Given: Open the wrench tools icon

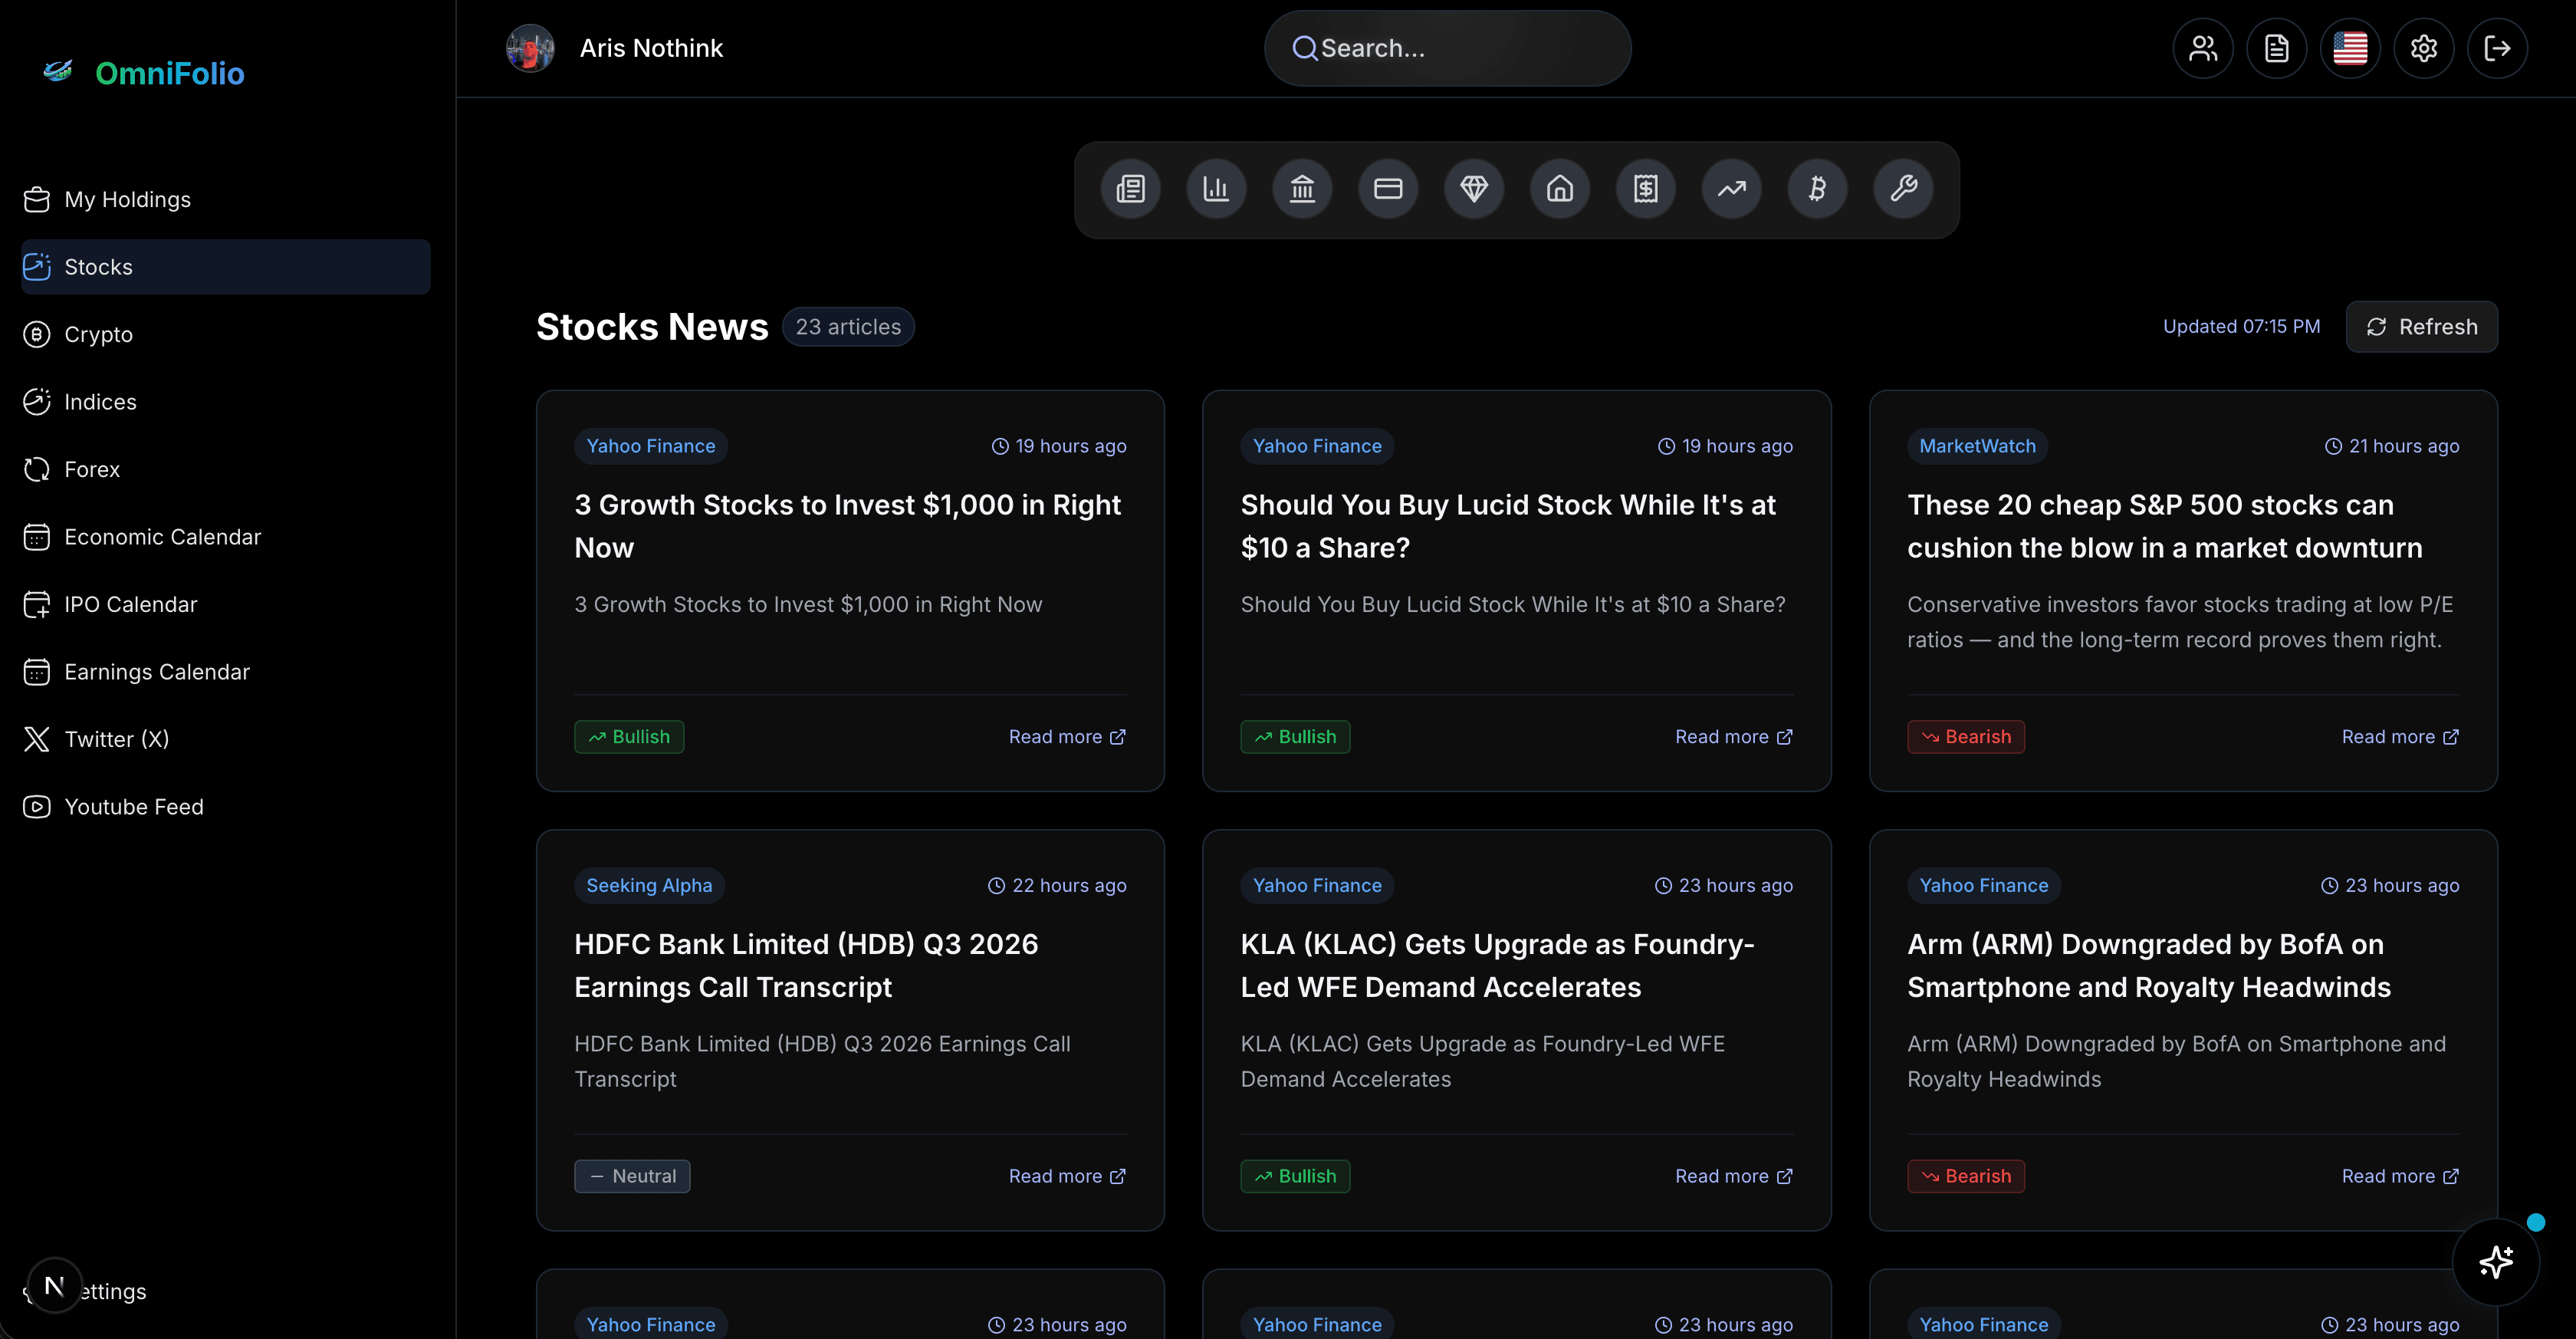Looking at the screenshot, I should [x=1902, y=188].
